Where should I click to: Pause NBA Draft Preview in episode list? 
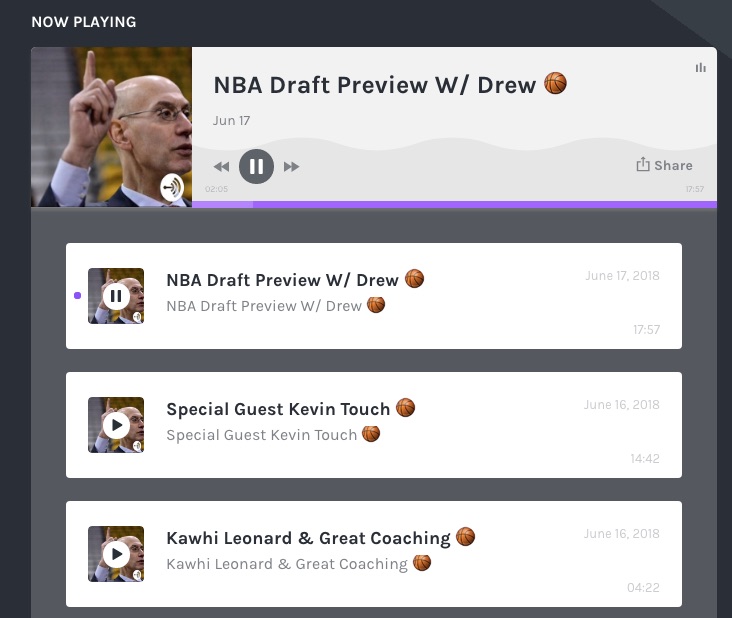click(x=116, y=296)
